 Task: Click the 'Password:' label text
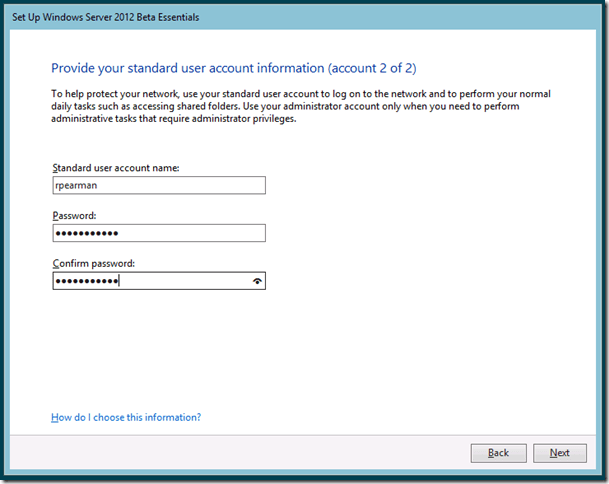point(72,216)
